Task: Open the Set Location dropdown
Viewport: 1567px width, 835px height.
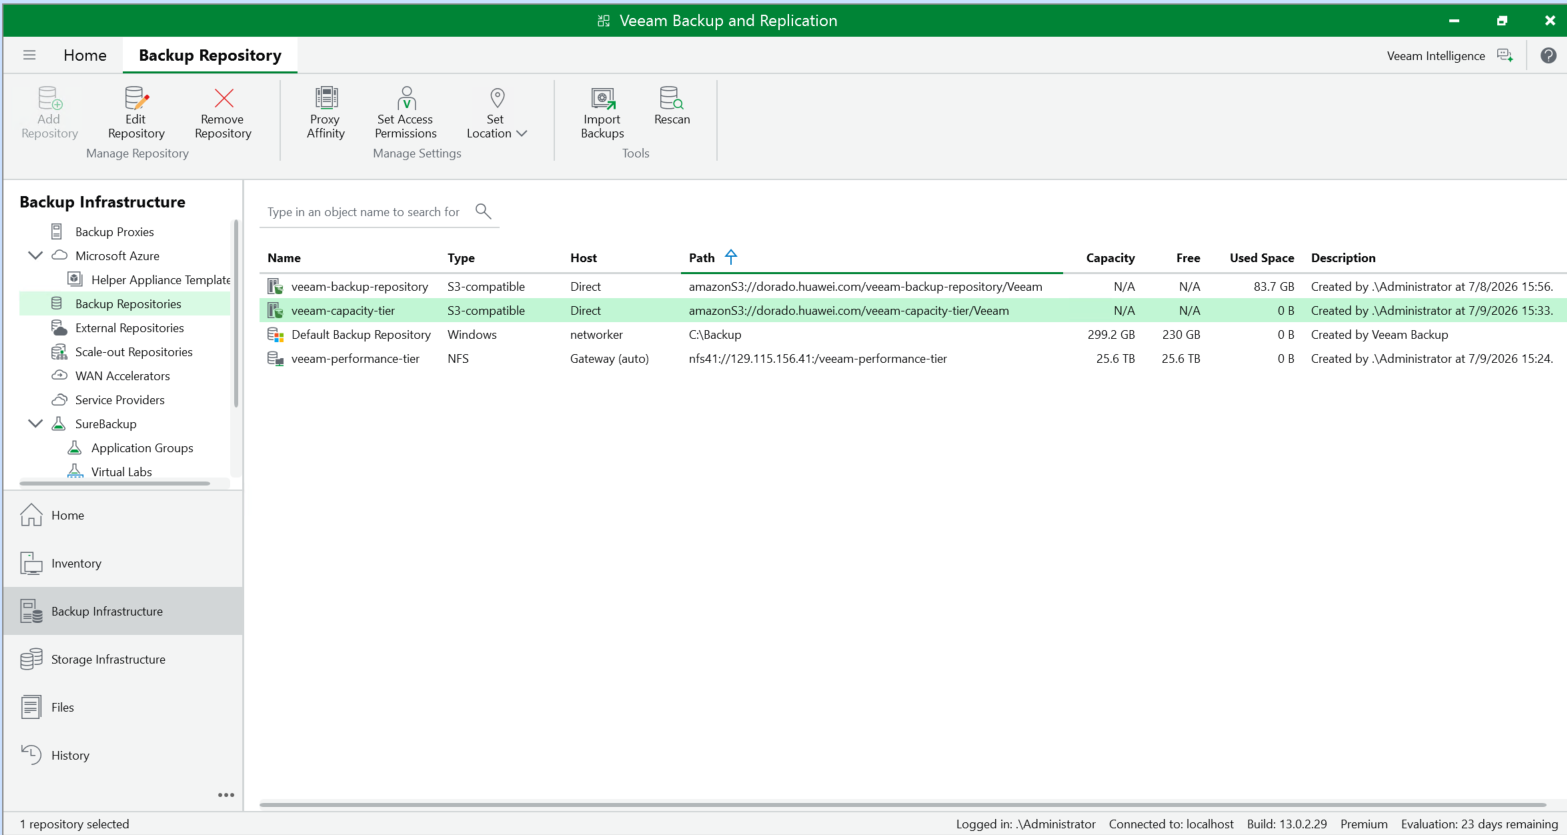Action: (x=496, y=113)
